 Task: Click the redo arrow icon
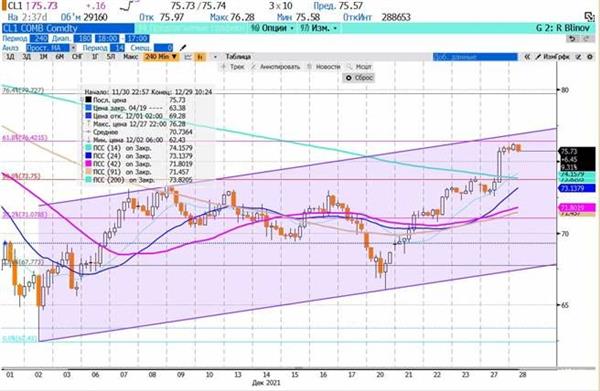click(586, 38)
